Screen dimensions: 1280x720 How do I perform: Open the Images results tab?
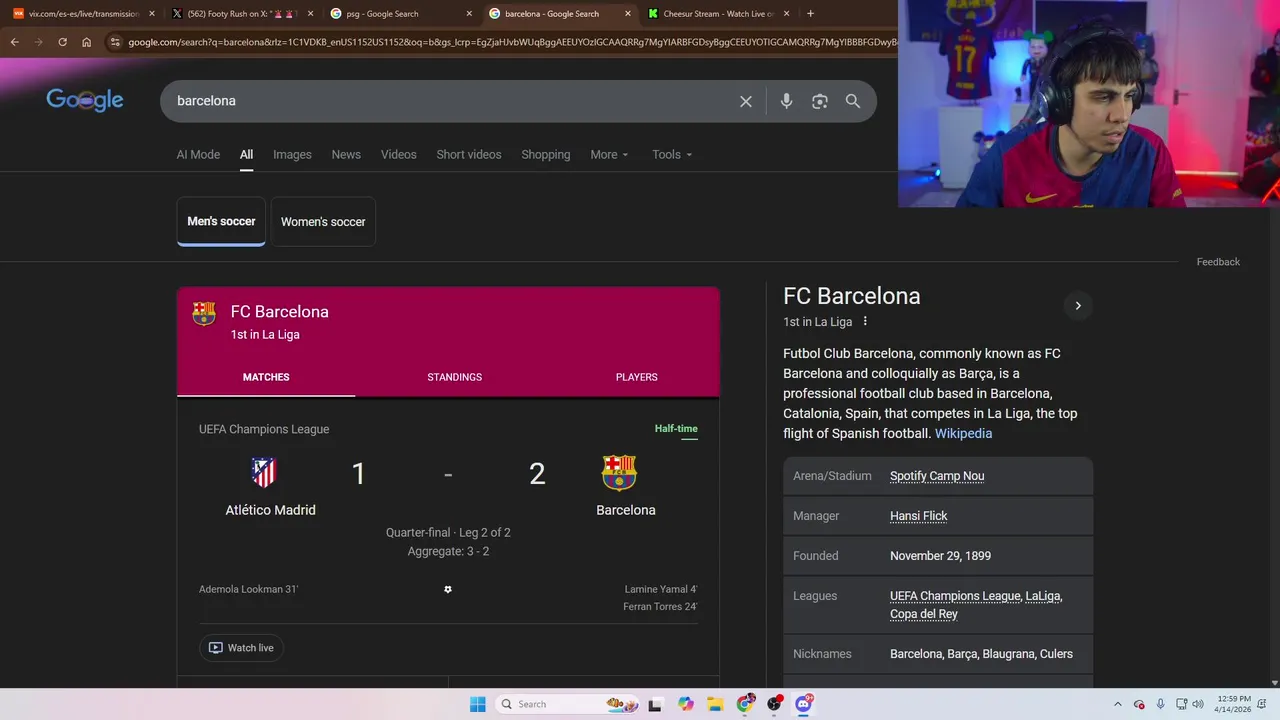(x=292, y=155)
